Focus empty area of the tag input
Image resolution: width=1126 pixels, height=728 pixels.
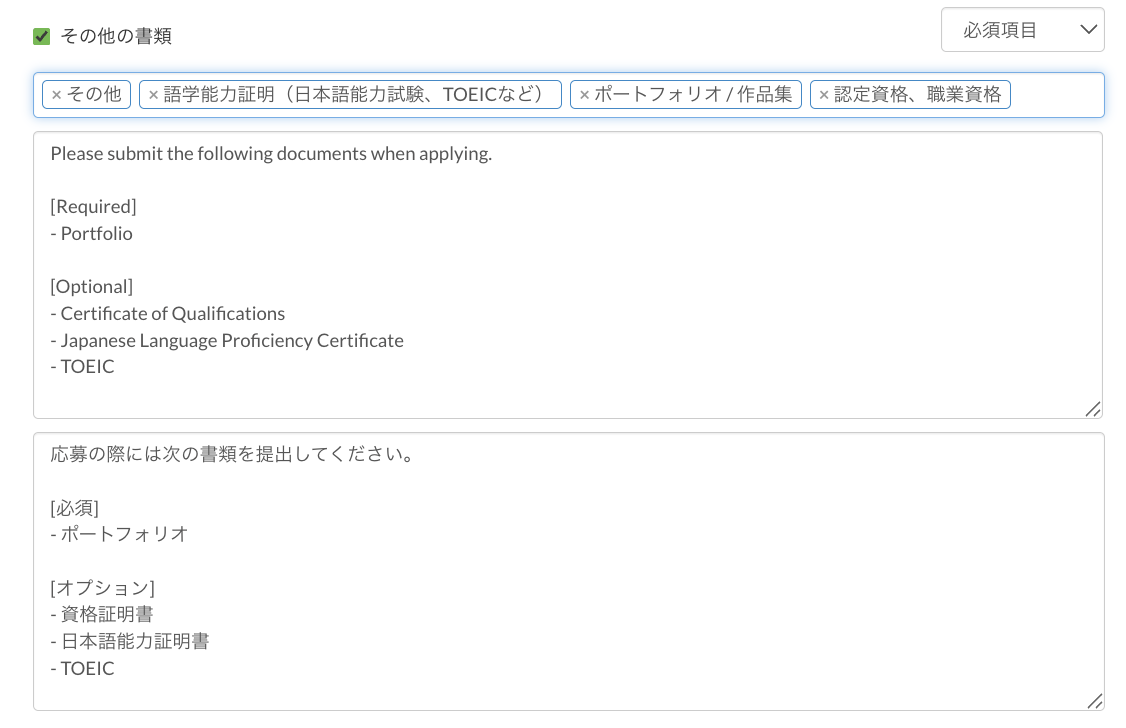click(1056, 95)
